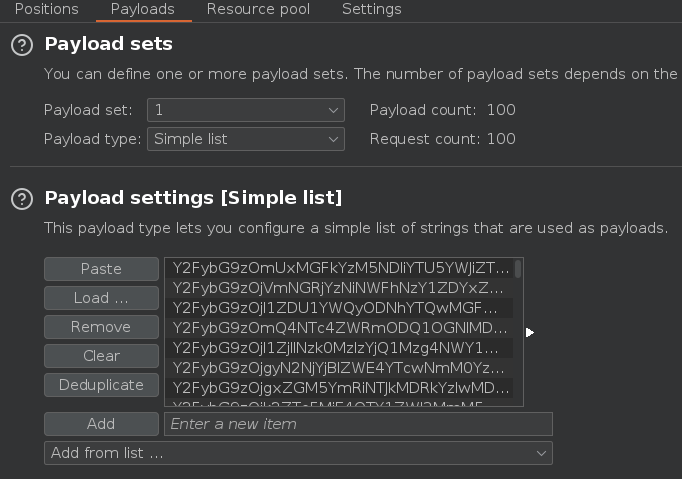Expand the Payload set dropdown

[x=245, y=110]
